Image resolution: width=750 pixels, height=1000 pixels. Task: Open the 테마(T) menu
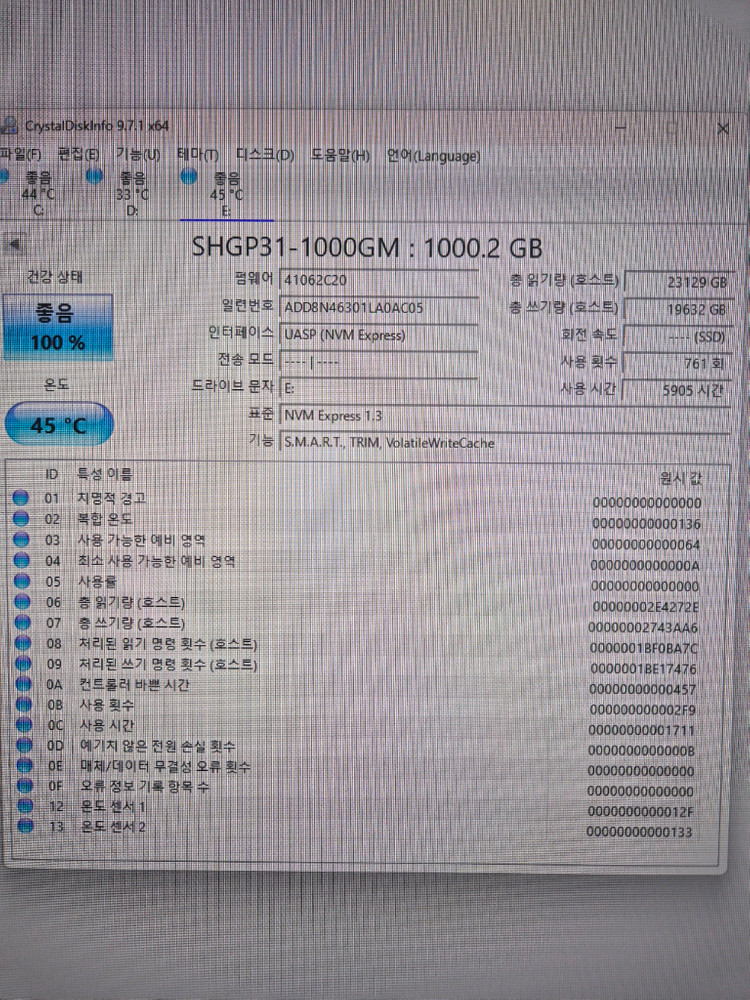click(198, 155)
